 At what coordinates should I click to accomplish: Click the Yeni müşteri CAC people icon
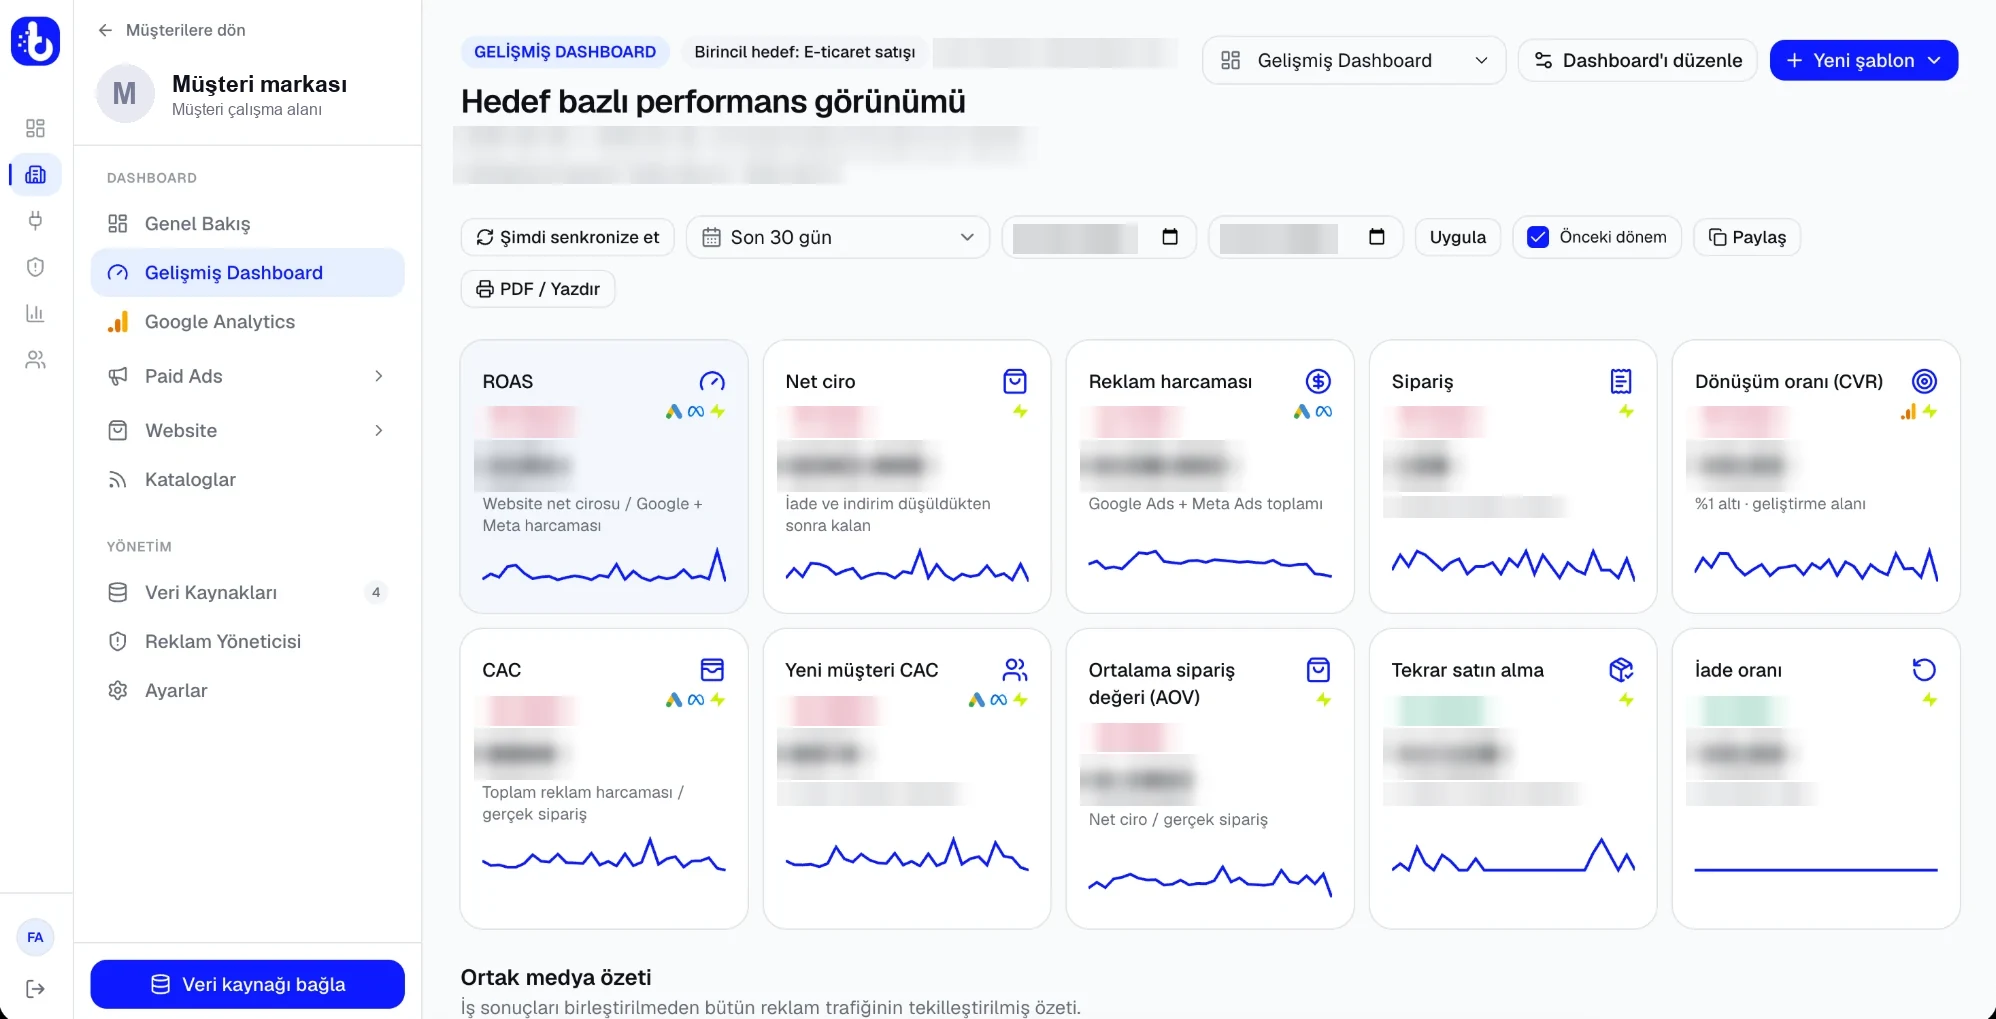pos(1015,669)
